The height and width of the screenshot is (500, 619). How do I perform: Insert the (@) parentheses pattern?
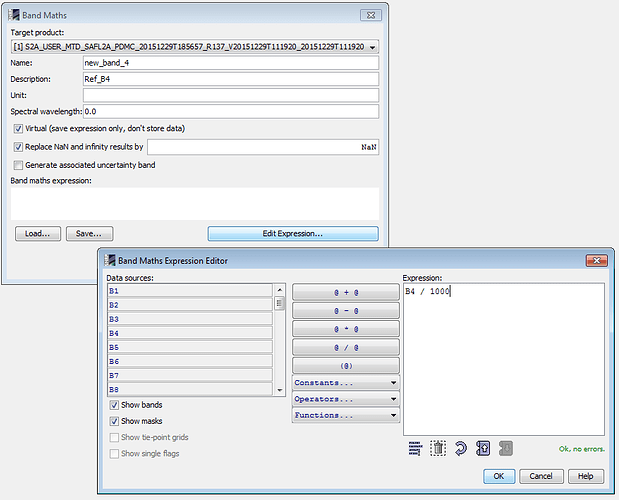tap(346, 366)
